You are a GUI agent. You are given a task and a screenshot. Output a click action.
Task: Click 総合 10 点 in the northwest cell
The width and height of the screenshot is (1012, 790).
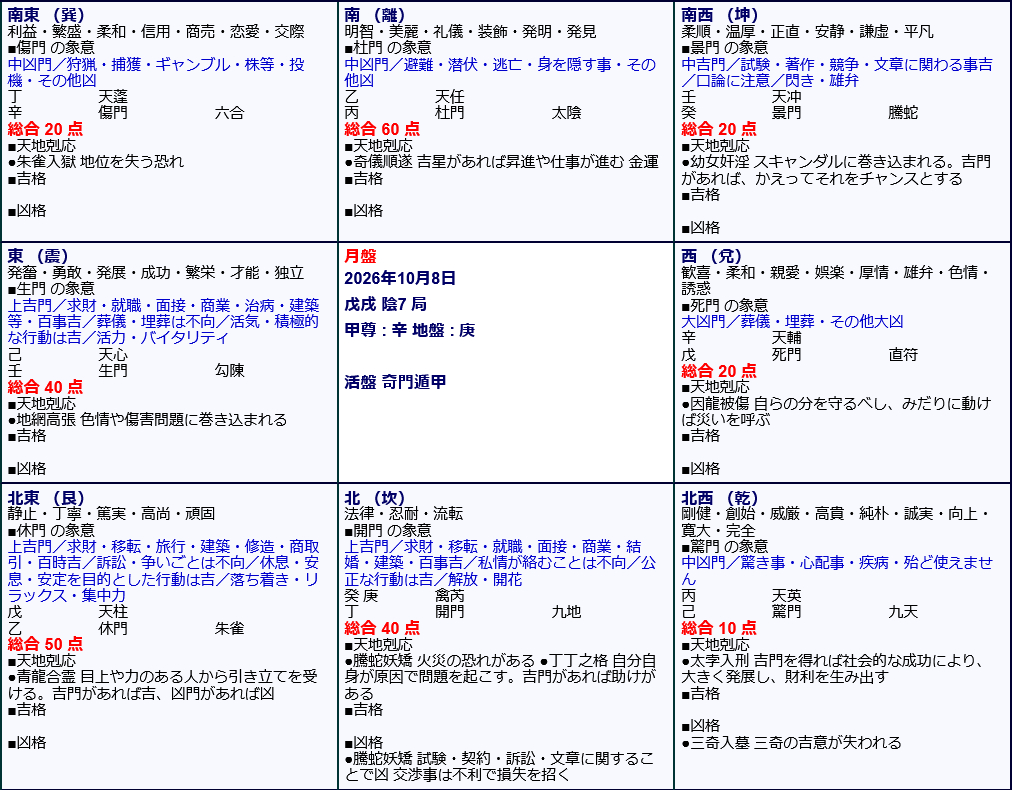[719, 628]
